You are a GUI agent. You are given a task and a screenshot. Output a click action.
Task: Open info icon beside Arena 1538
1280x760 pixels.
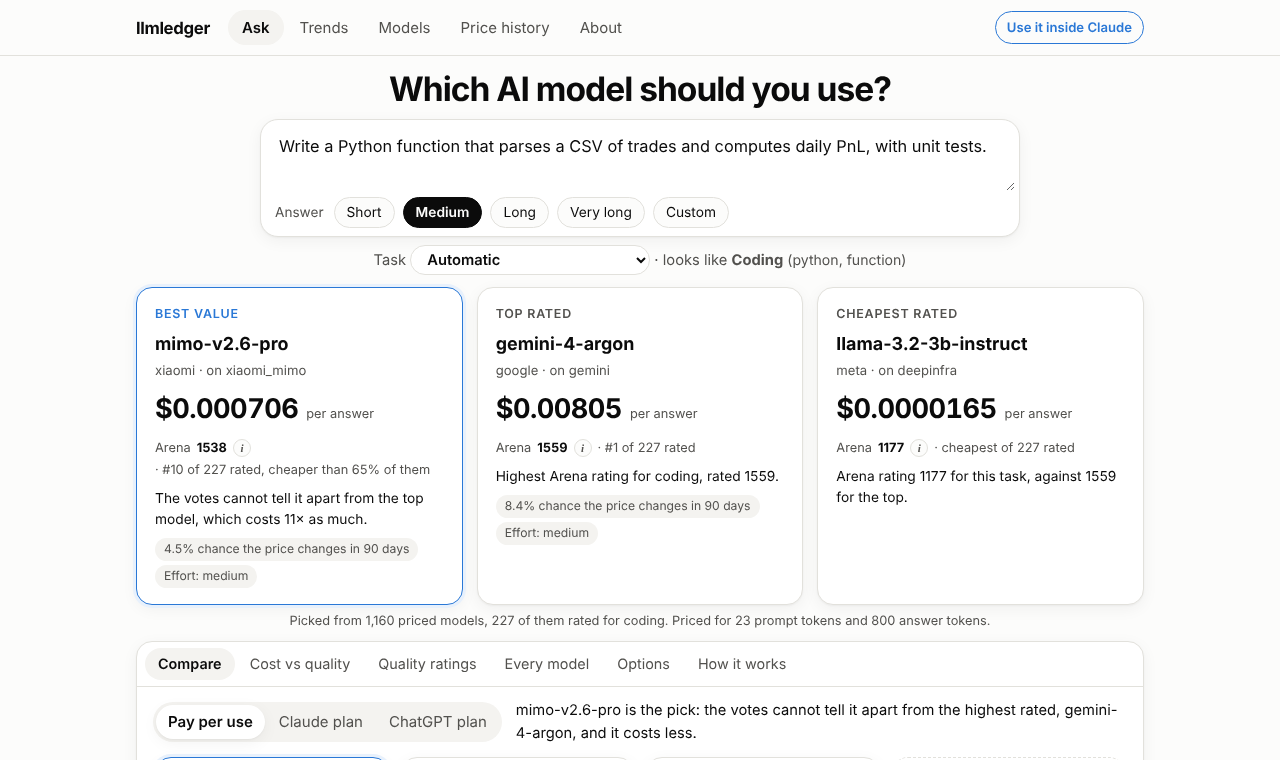(x=242, y=448)
